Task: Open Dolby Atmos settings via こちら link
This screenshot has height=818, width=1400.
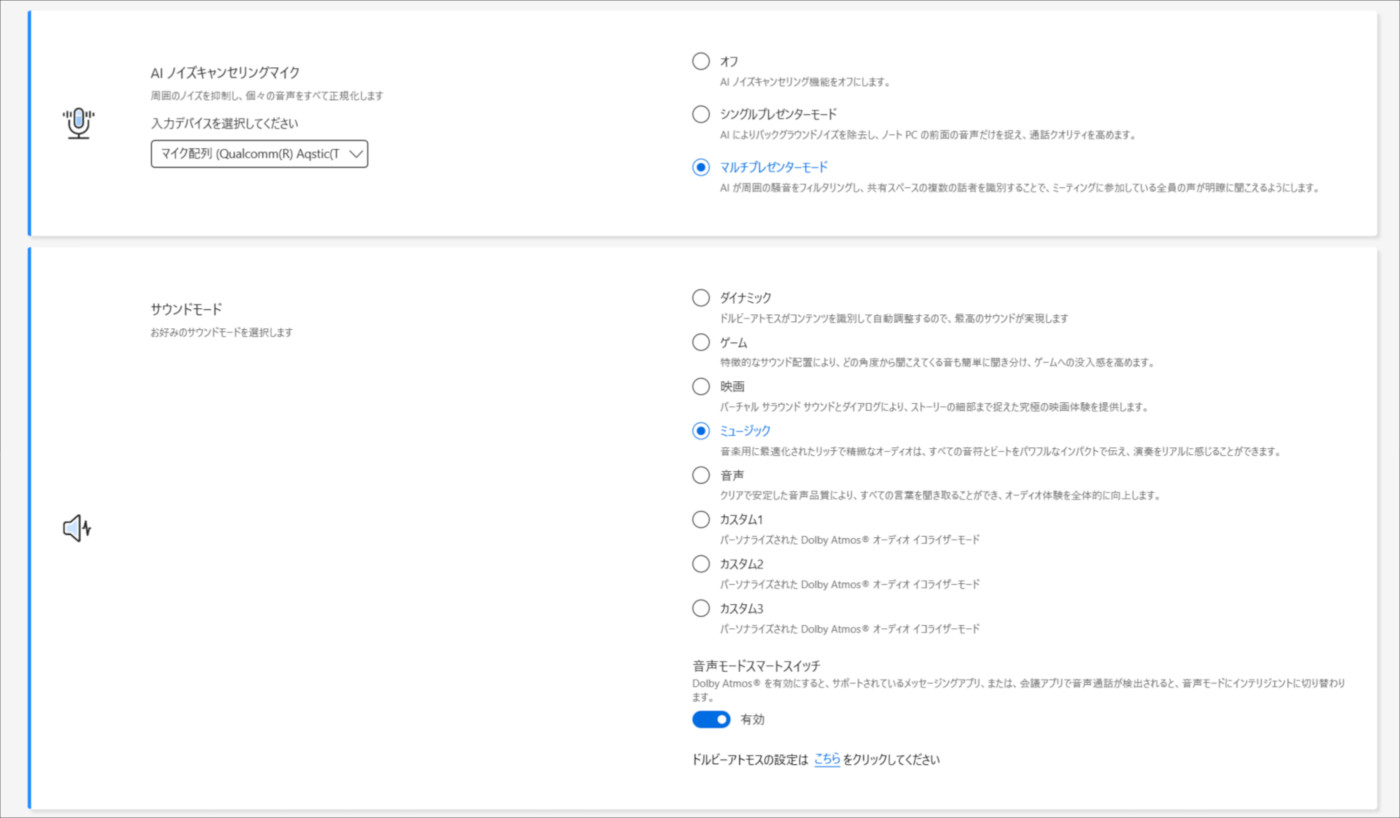Action: [x=827, y=760]
